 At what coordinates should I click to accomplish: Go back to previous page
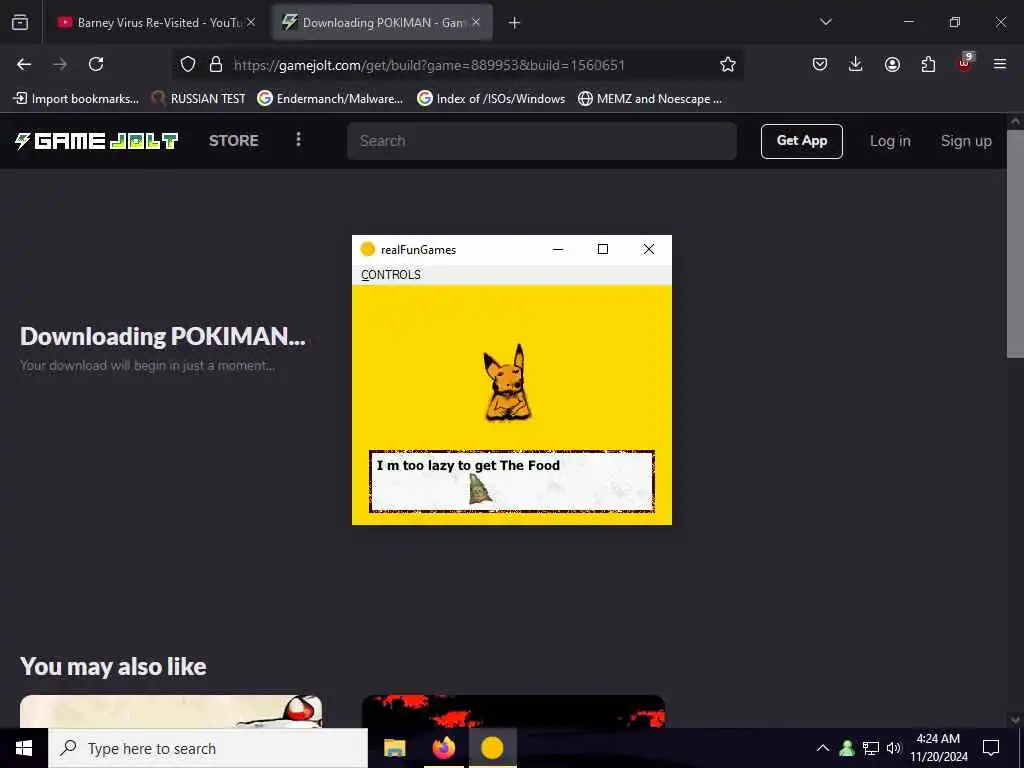pyautogui.click(x=24, y=64)
